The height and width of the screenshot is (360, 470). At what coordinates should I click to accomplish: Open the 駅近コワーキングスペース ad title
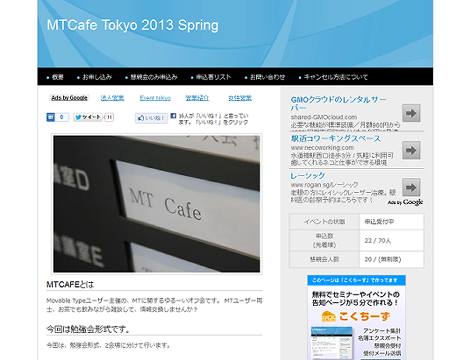coord(336,139)
